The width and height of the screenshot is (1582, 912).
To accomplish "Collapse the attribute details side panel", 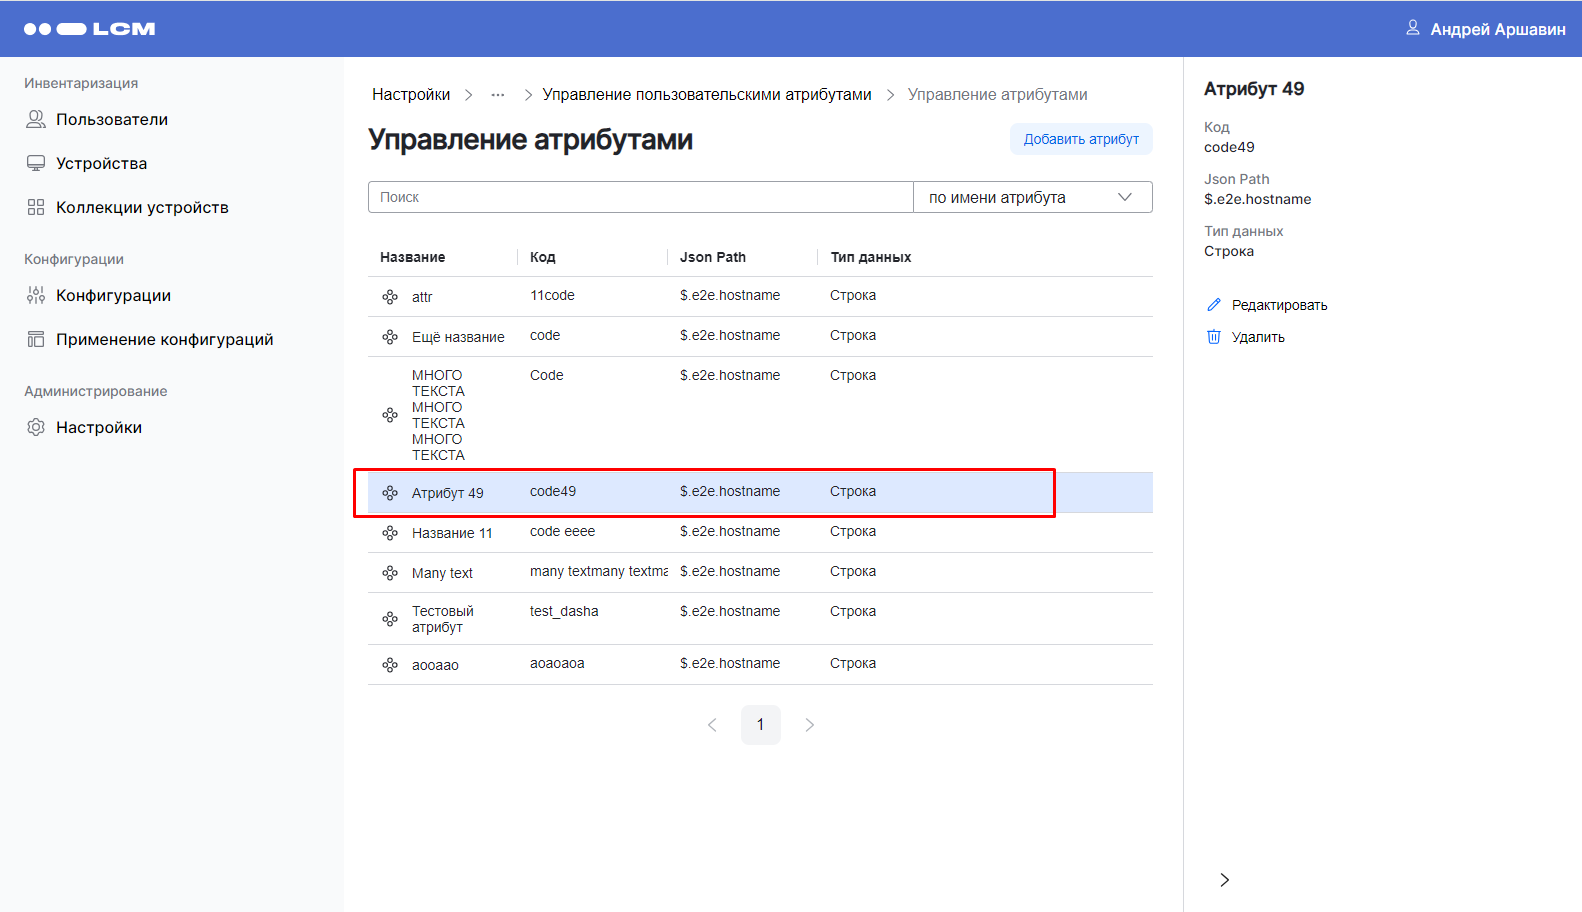I will [1224, 880].
